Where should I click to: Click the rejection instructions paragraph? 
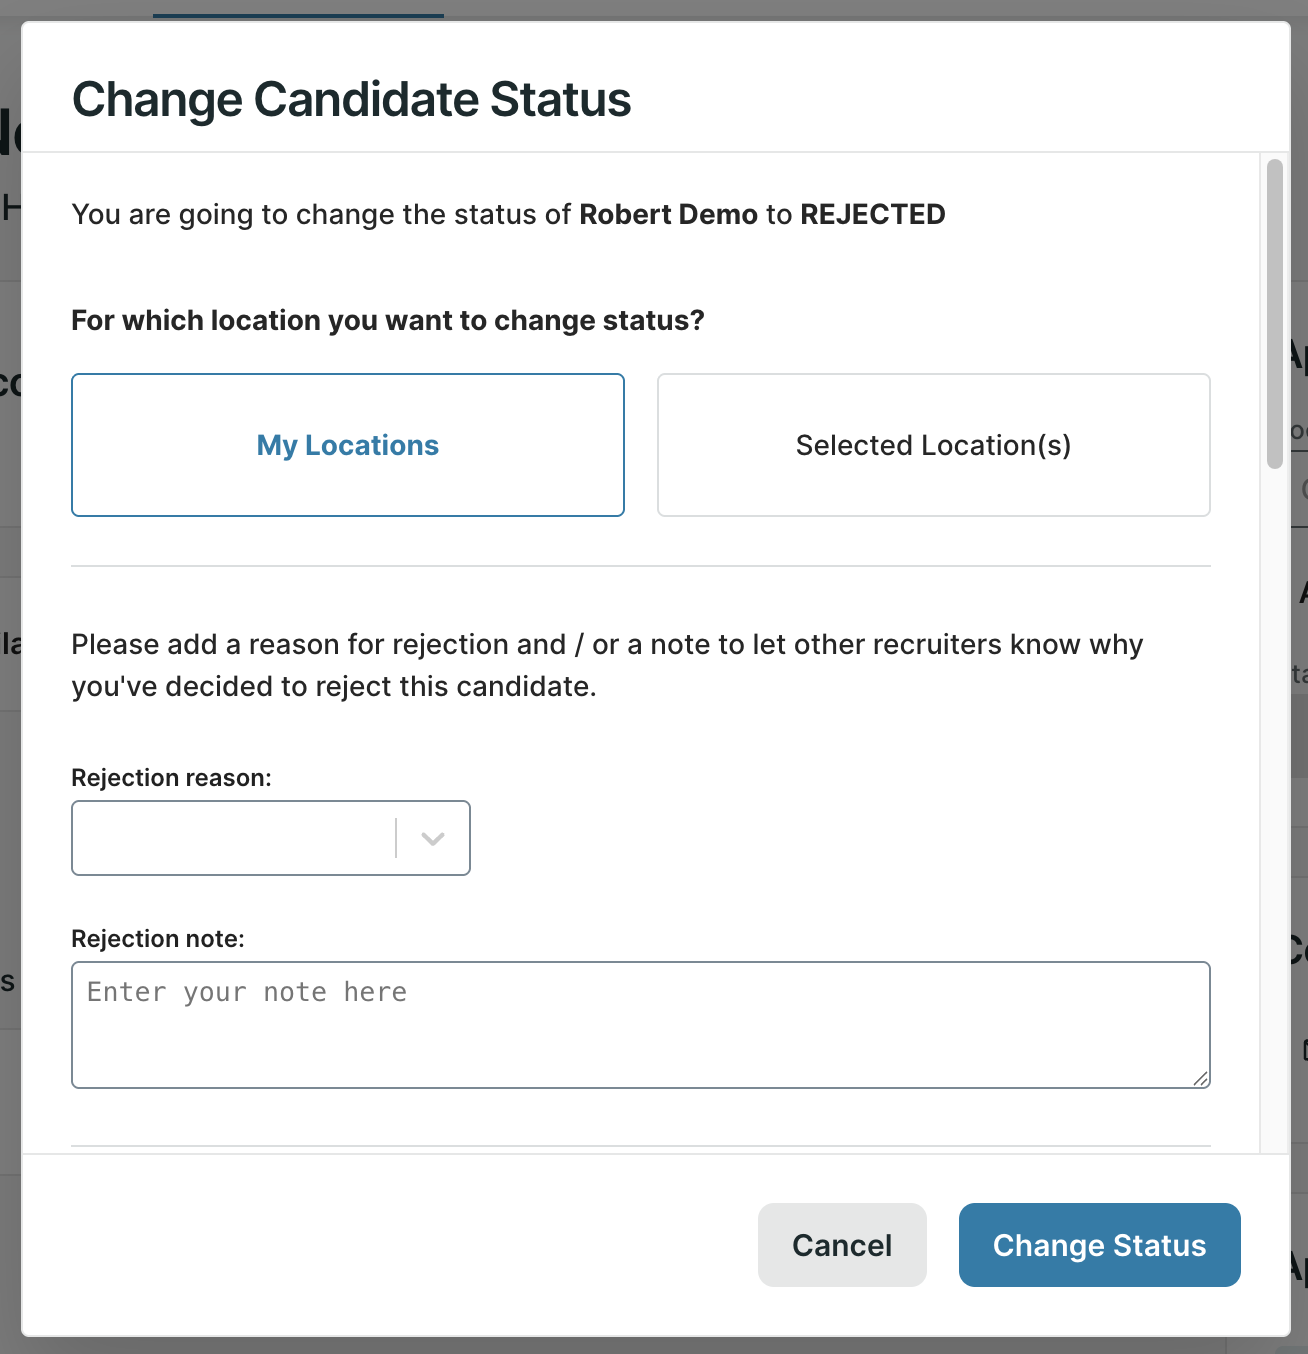pos(606,665)
